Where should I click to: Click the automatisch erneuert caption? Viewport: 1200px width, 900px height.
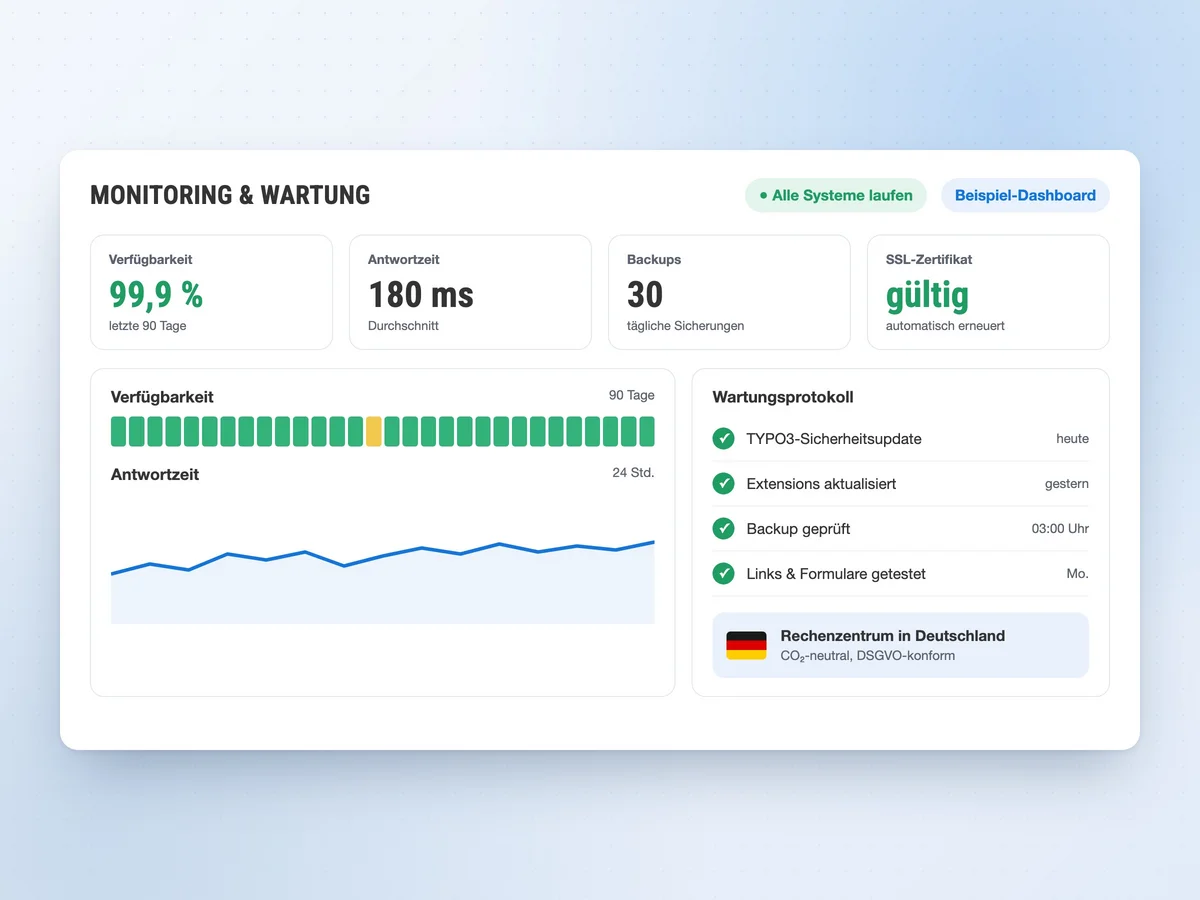tap(945, 326)
